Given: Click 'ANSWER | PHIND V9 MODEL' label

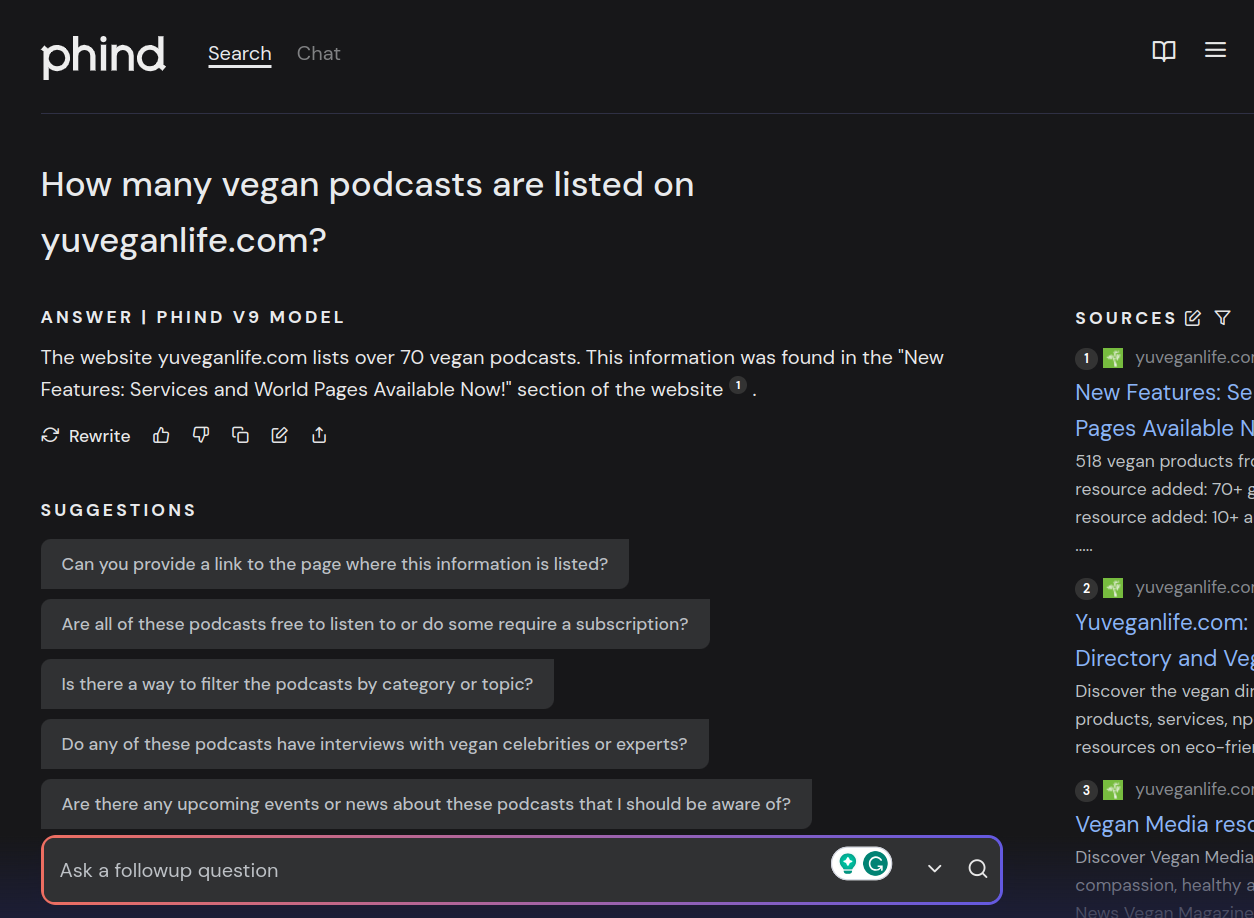Looking at the screenshot, I should [x=192, y=317].
